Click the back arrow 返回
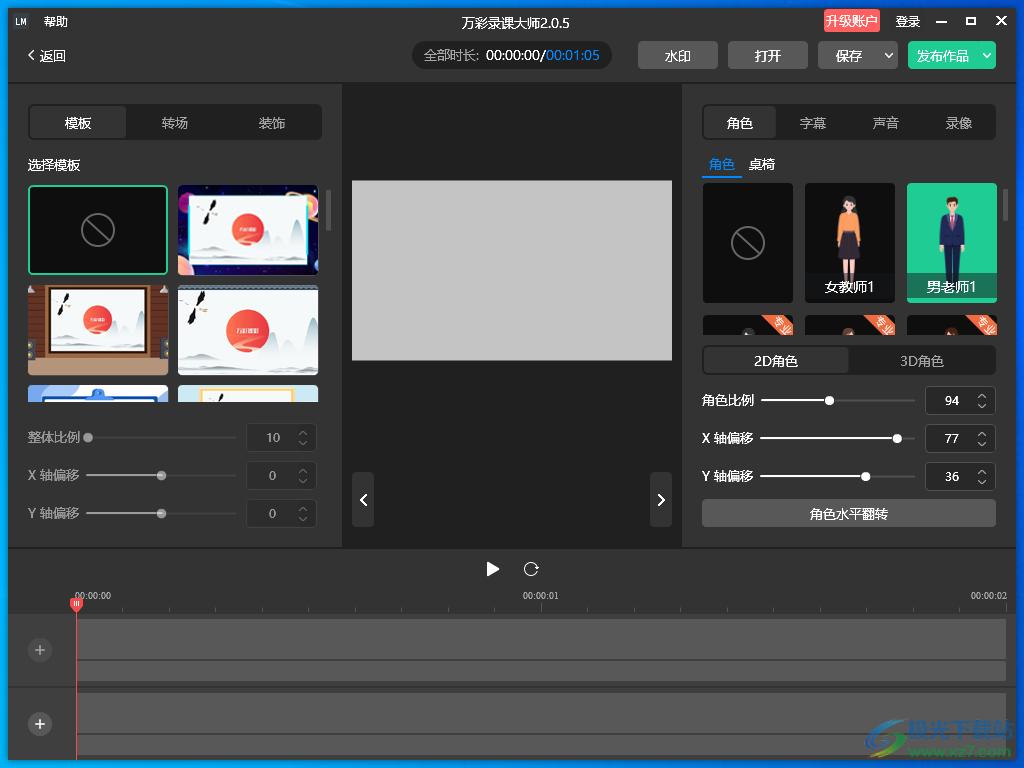Image resolution: width=1024 pixels, height=768 pixels. point(46,56)
